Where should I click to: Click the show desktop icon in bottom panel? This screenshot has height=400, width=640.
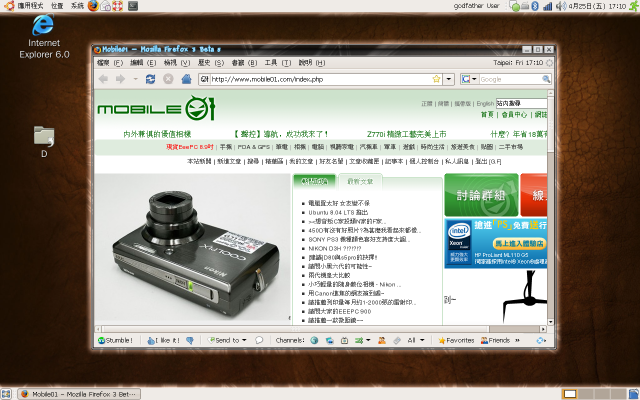click(6, 394)
